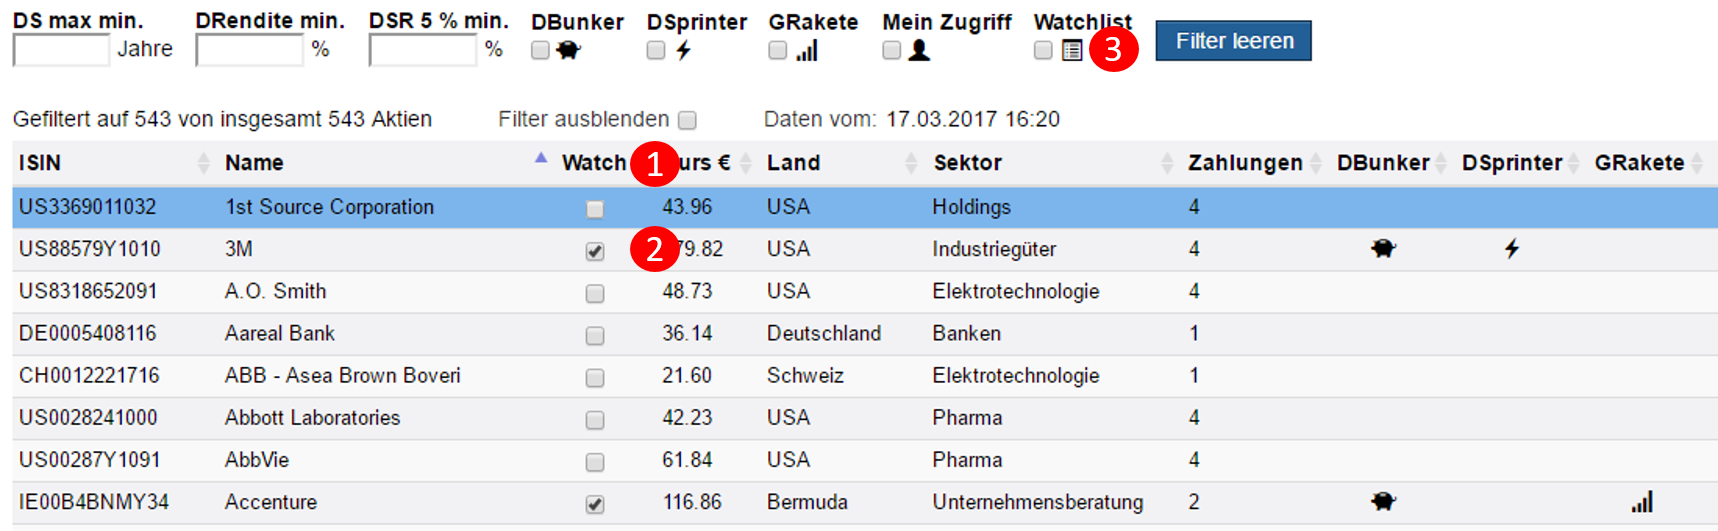Click the bar chart icon in Accenture row

point(1642,502)
